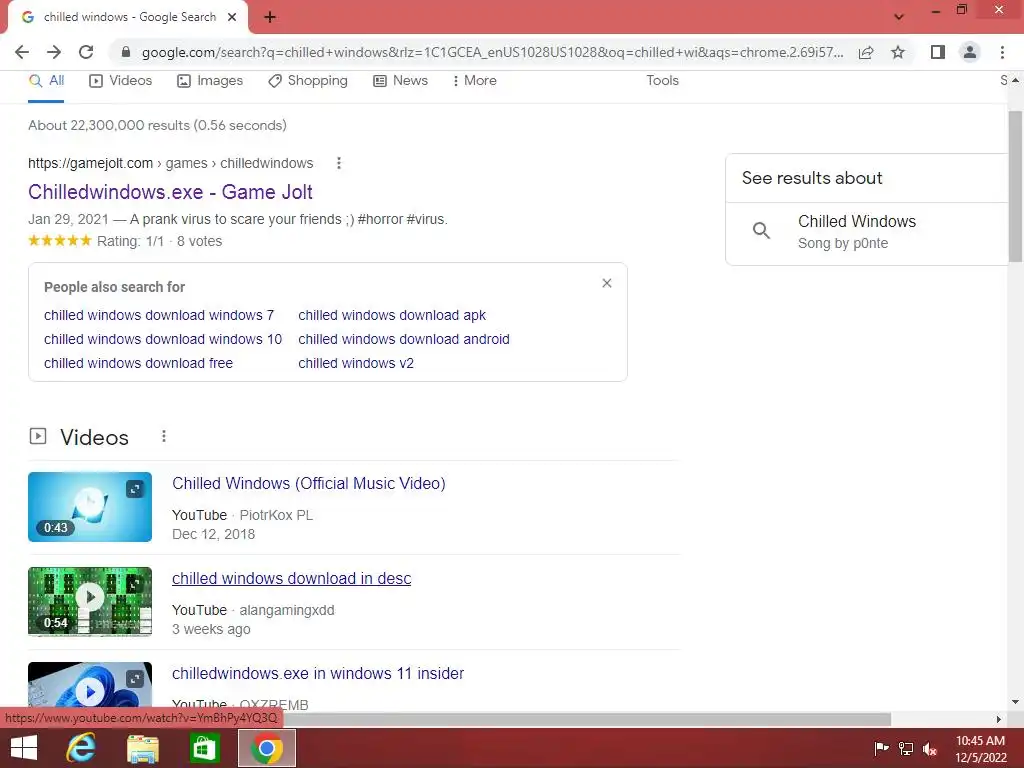Switch to Images search results
Viewport: 1024px width, 768px height.
(x=210, y=80)
